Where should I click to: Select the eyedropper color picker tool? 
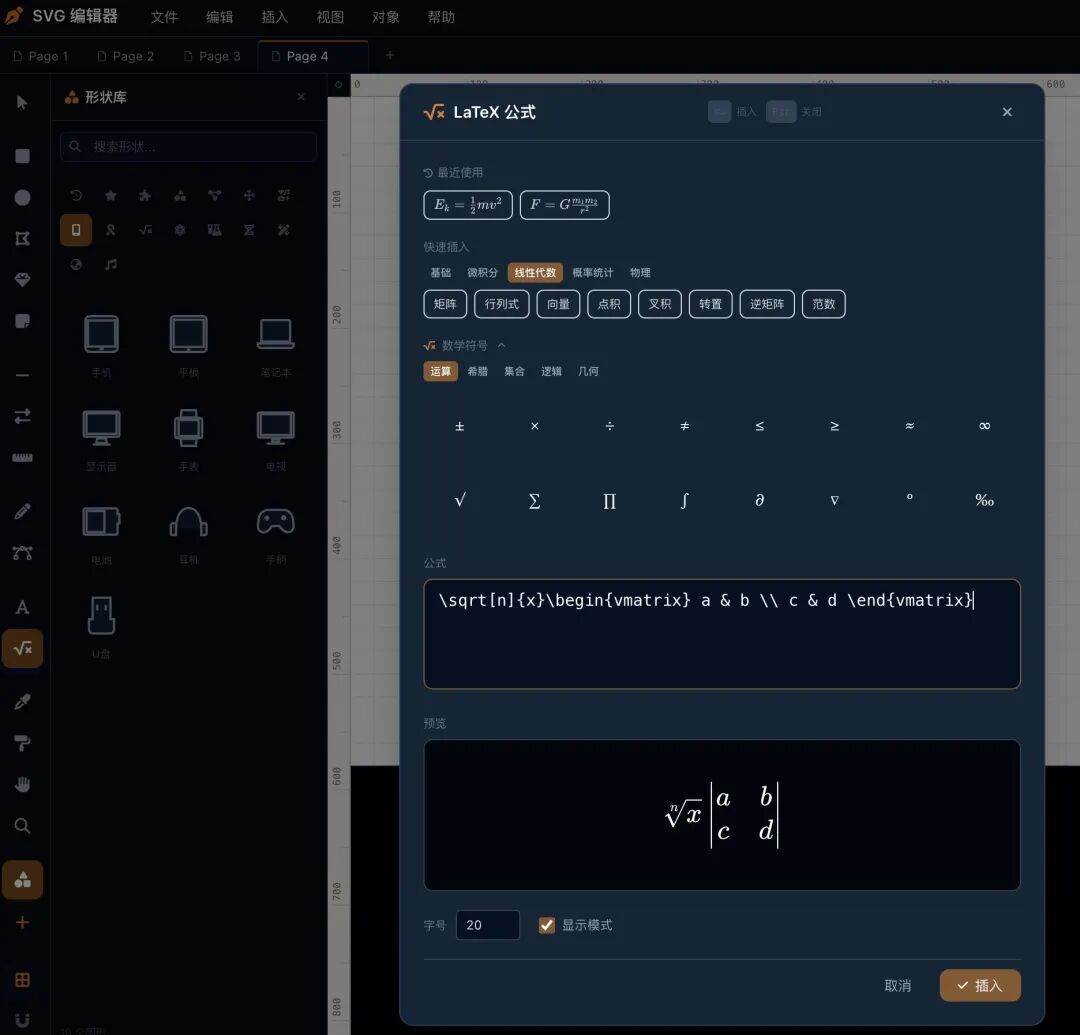coord(22,702)
